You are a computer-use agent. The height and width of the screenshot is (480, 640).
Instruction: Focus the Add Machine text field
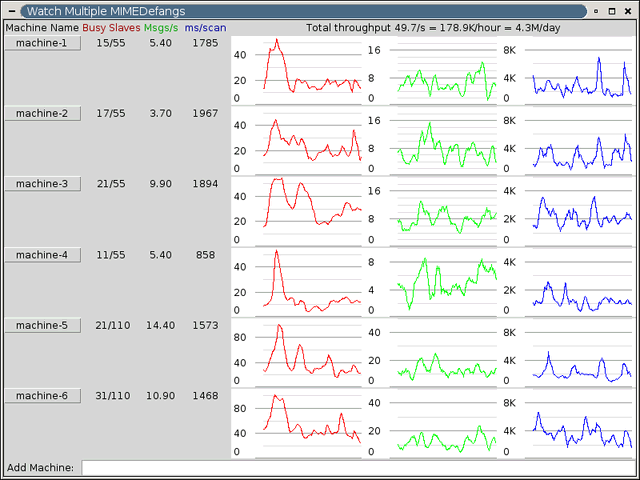coord(357,467)
